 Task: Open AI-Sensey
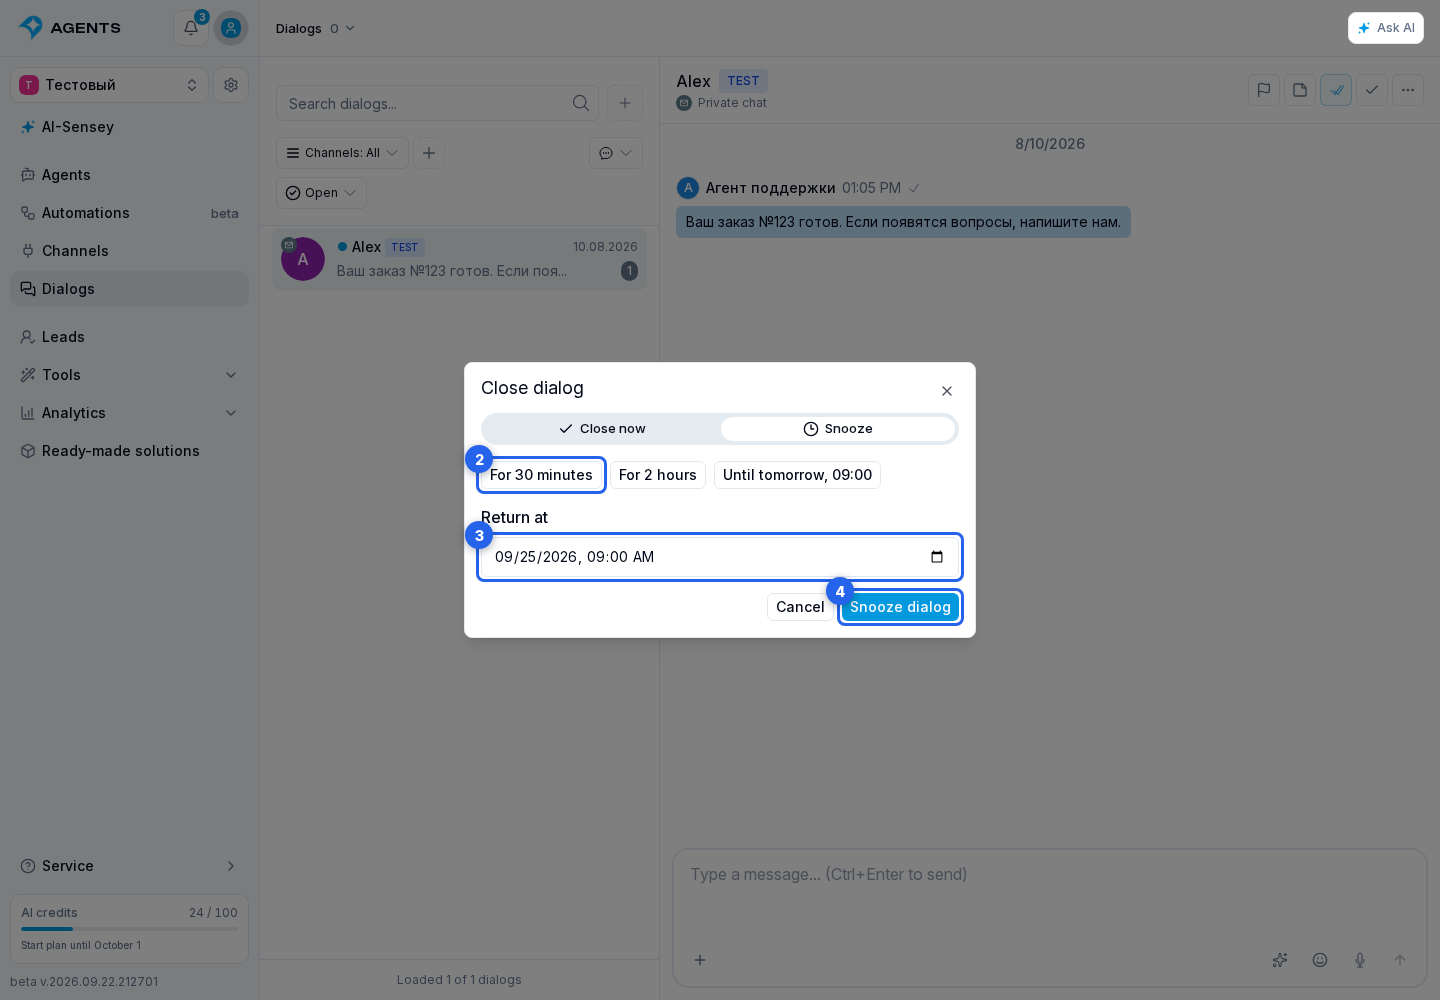coord(129,127)
